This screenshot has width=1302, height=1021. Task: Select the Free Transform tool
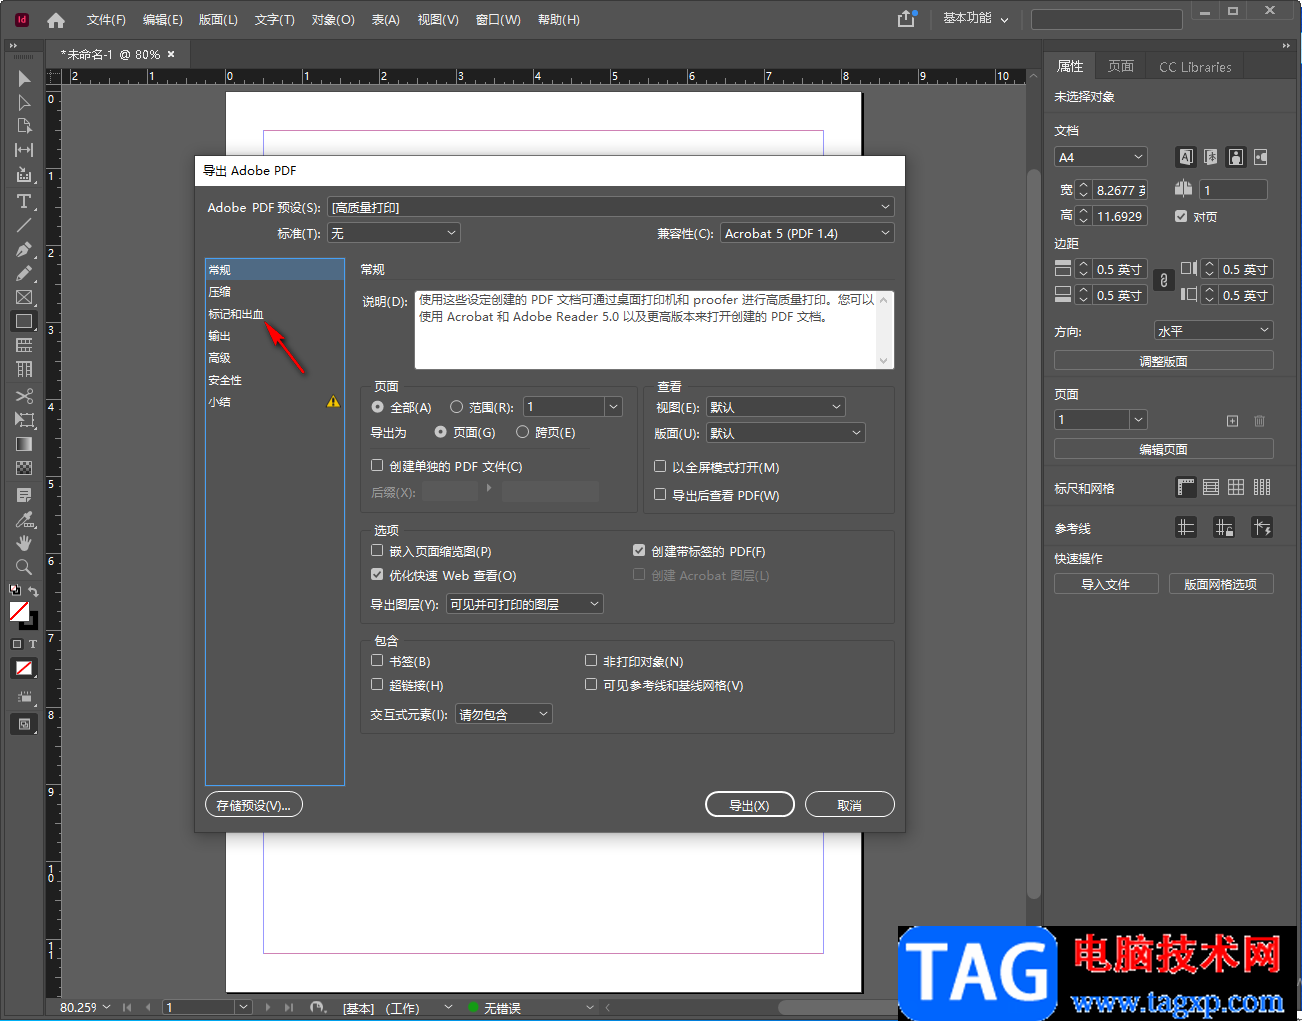pyautogui.click(x=24, y=420)
